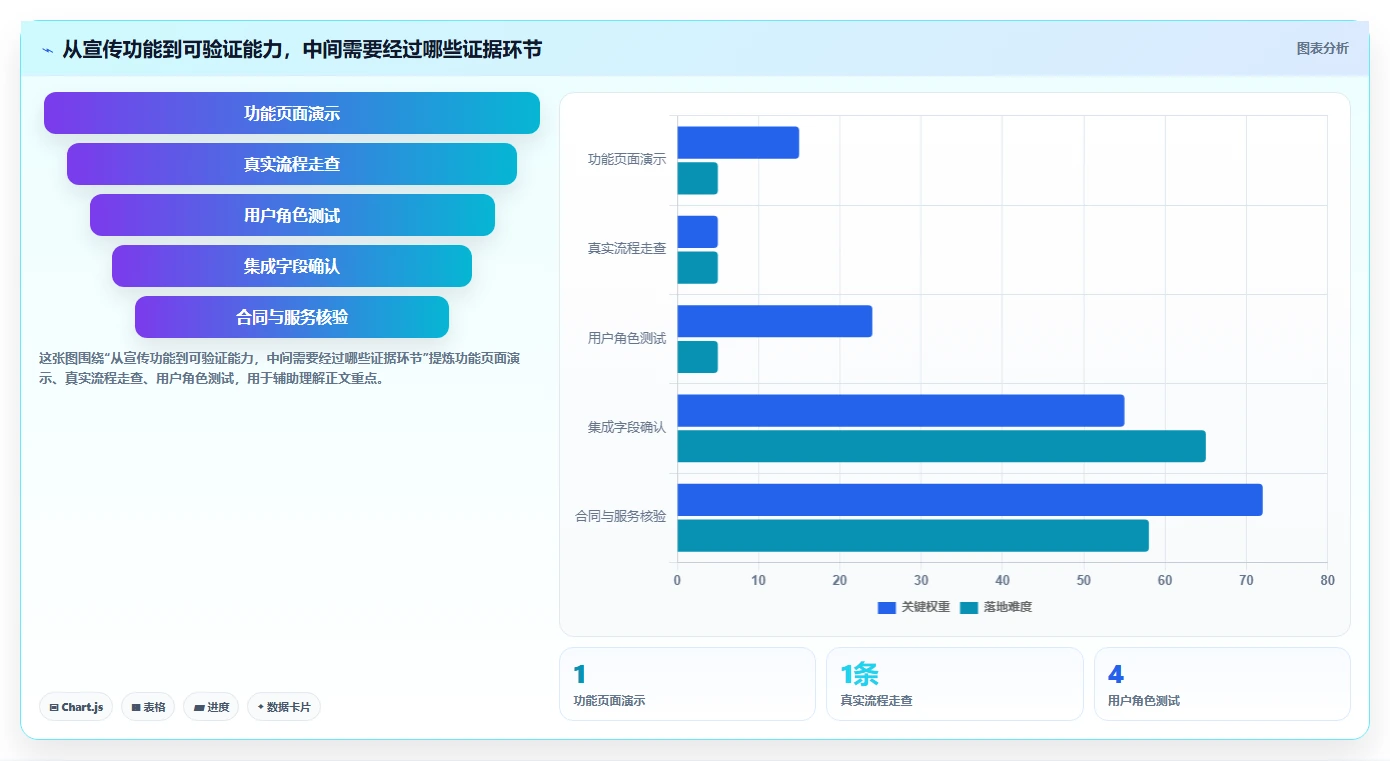The height and width of the screenshot is (761, 1390).
Task: Click the 真实流程走查 axis label
Action: (627, 249)
